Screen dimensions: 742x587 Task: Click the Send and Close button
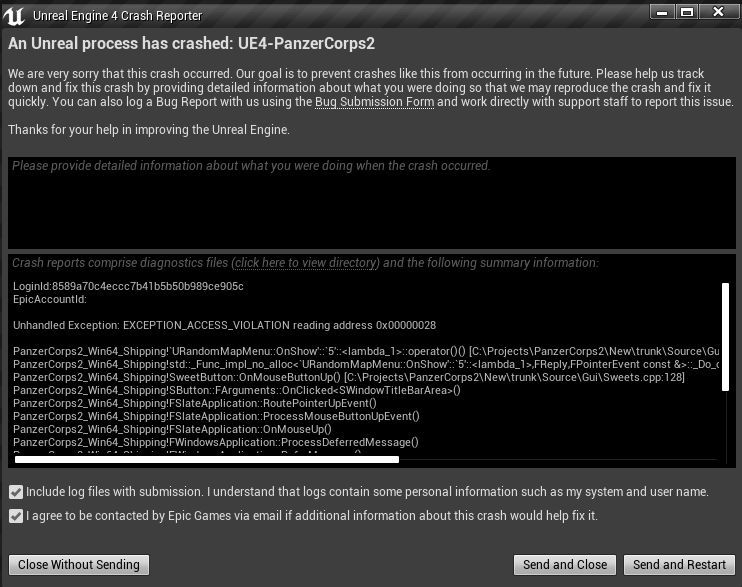(565, 565)
